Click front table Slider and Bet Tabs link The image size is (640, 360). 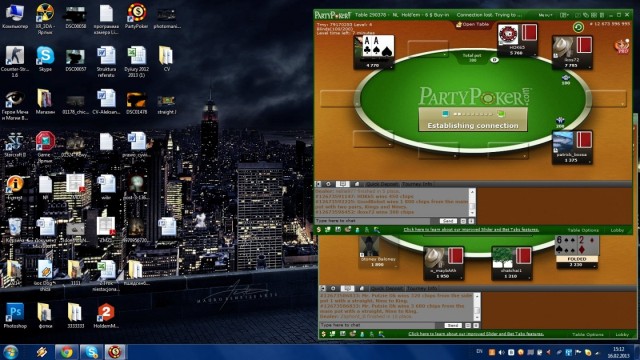(471, 230)
